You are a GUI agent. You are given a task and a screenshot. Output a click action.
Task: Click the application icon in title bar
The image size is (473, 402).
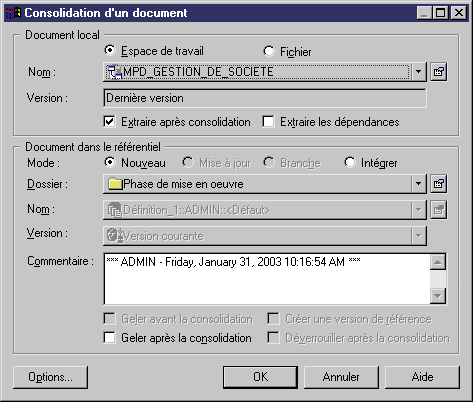(x=13, y=13)
